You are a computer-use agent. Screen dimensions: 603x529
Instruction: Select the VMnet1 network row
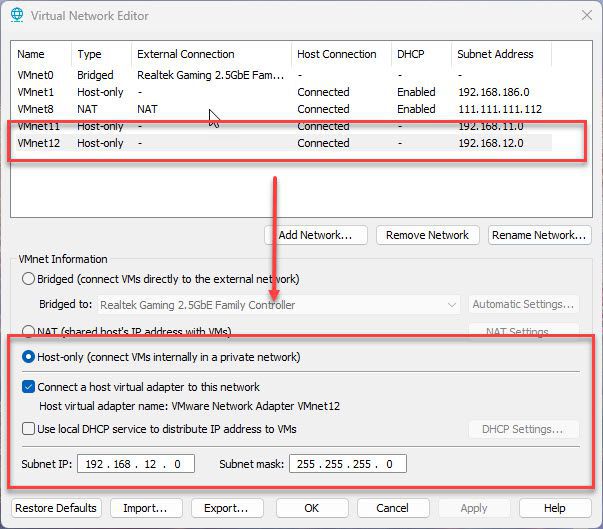(283, 92)
